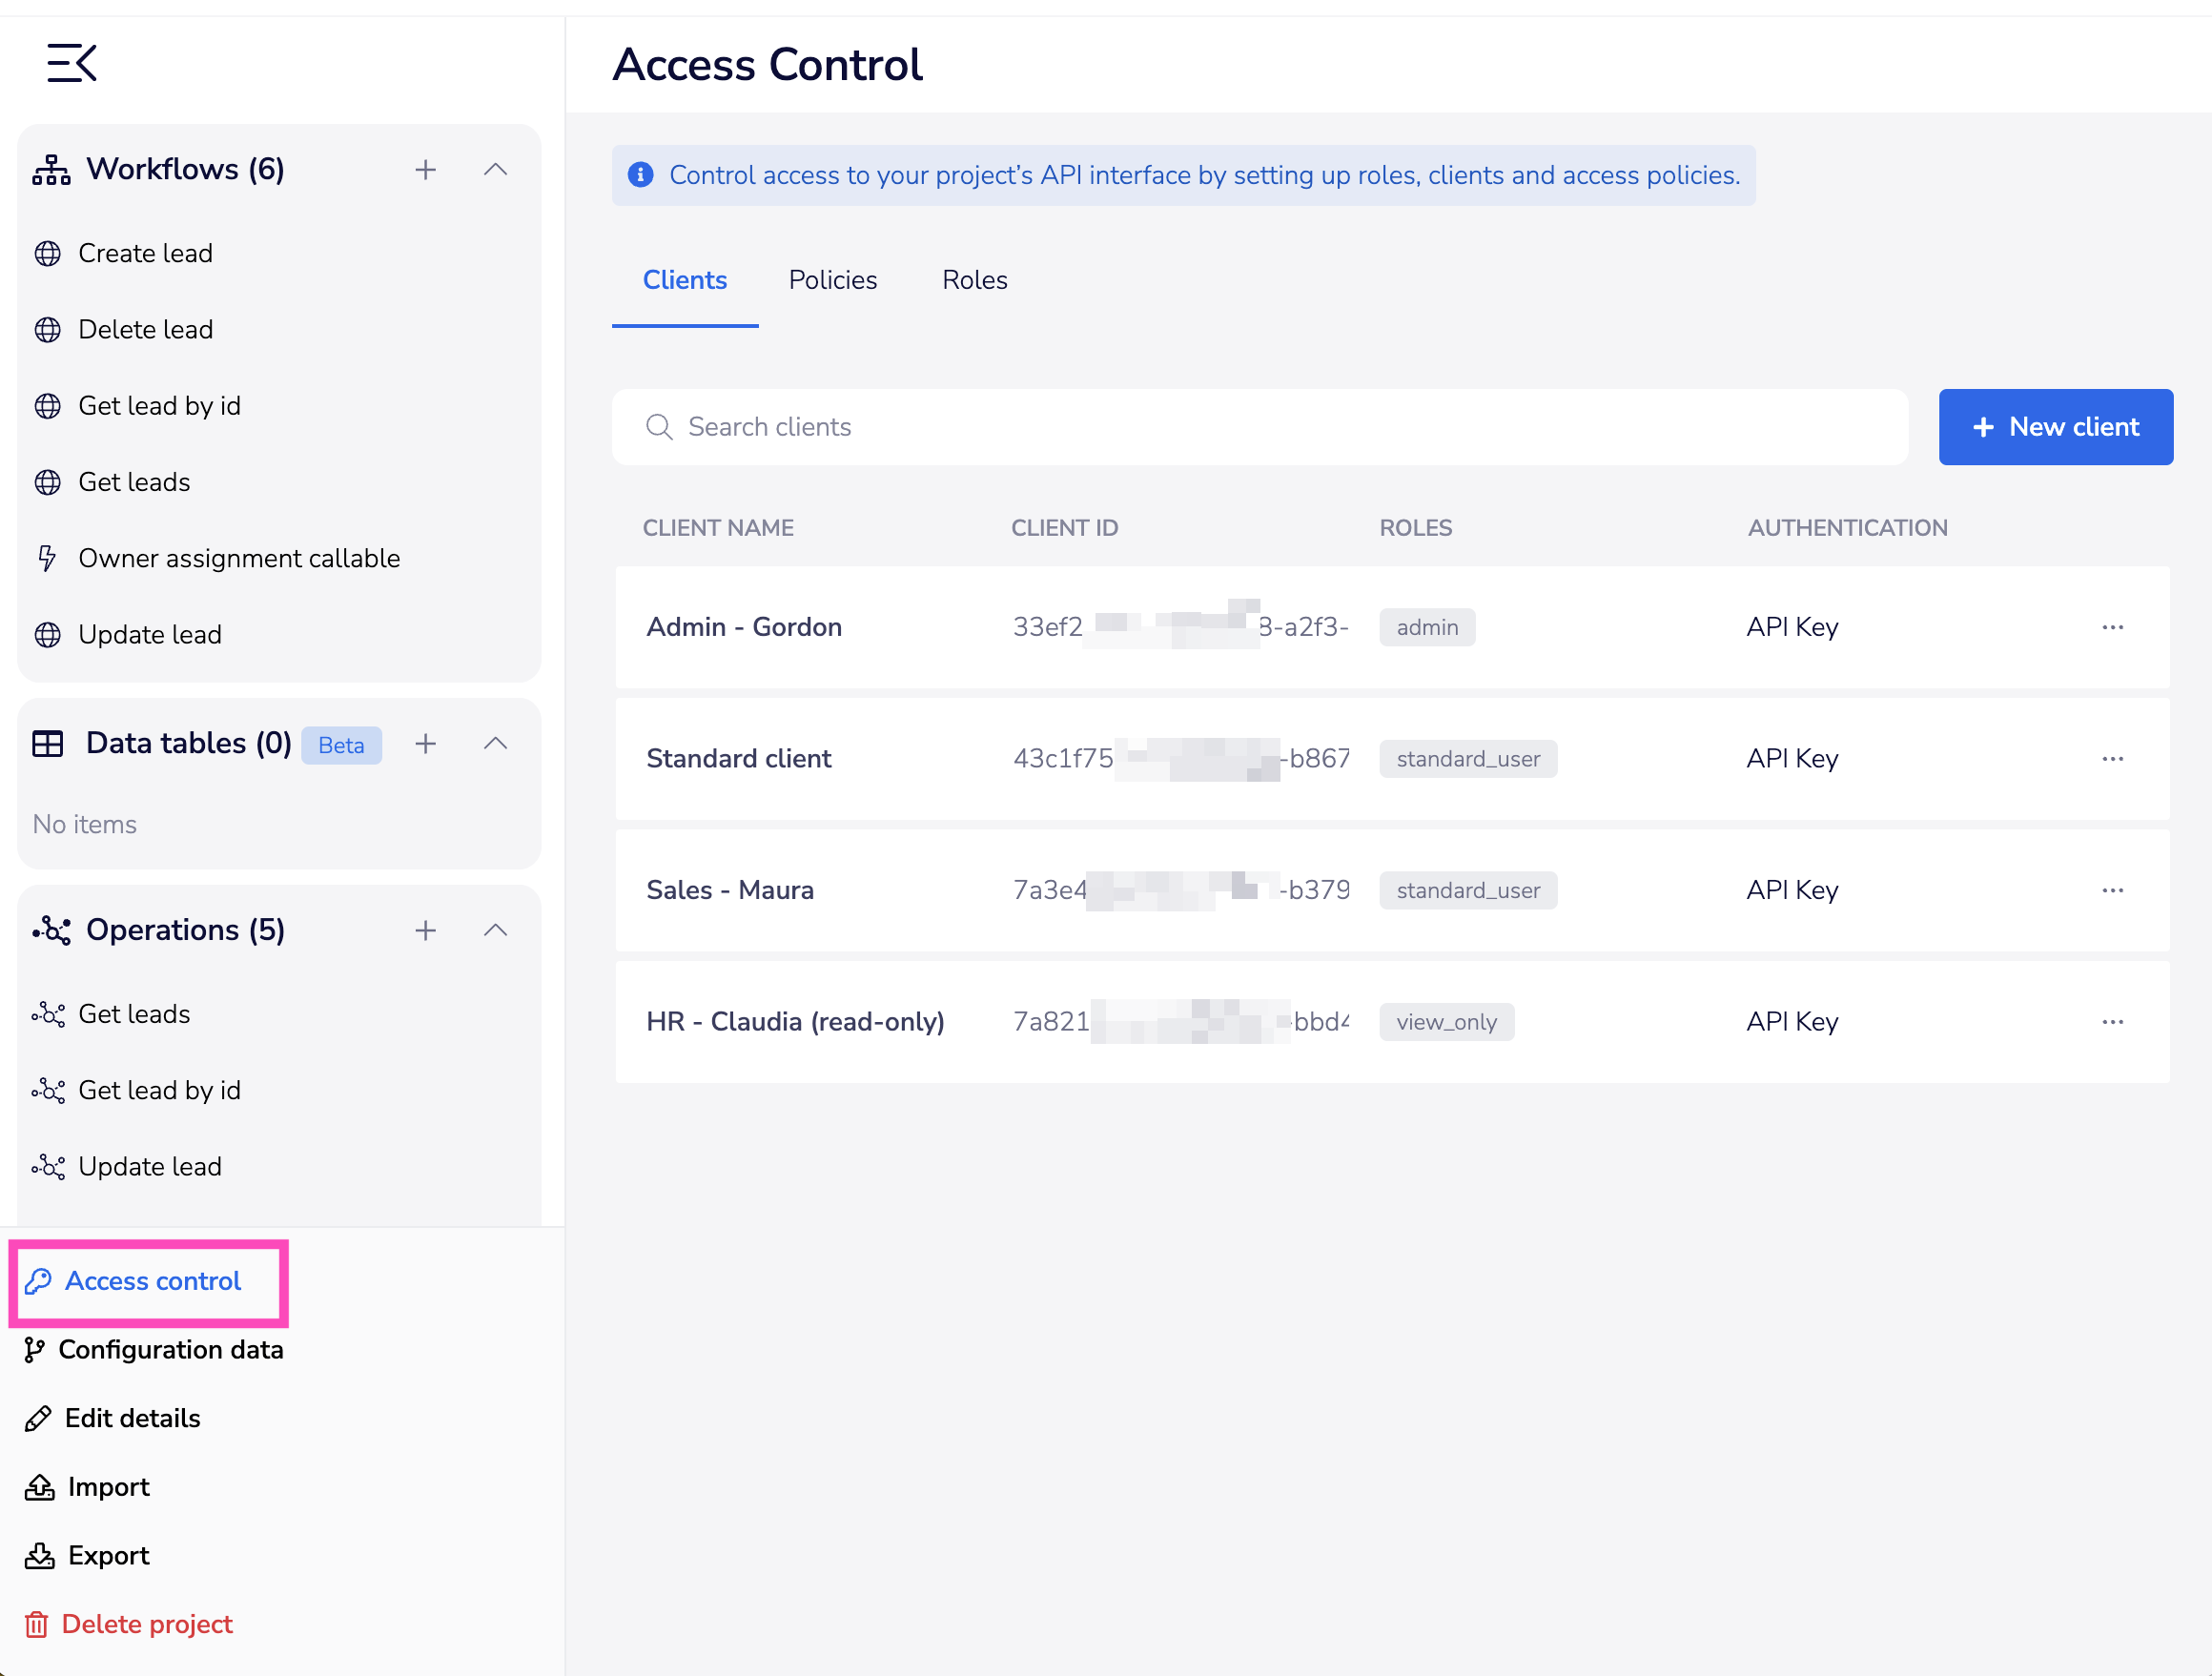Screen dimensions: 2212x1676
Task: Click the plus icon to add a data table
Action: click(x=425, y=743)
